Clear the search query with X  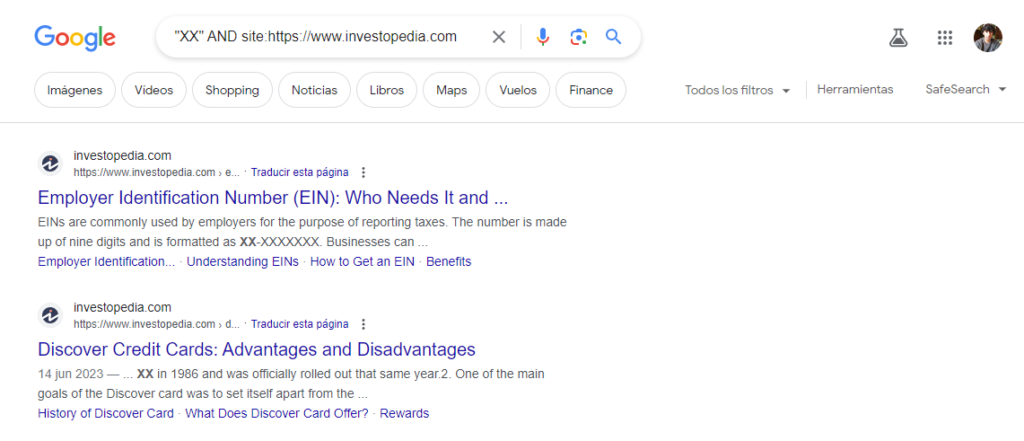pyautogui.click(x=499, y=37)
